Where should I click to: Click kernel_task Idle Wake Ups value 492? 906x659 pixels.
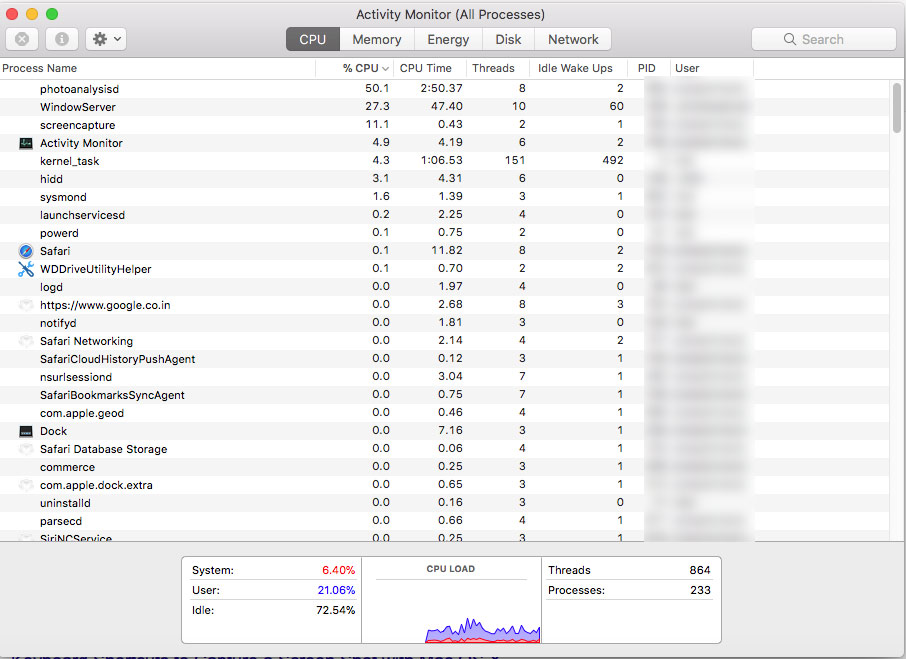613,161
